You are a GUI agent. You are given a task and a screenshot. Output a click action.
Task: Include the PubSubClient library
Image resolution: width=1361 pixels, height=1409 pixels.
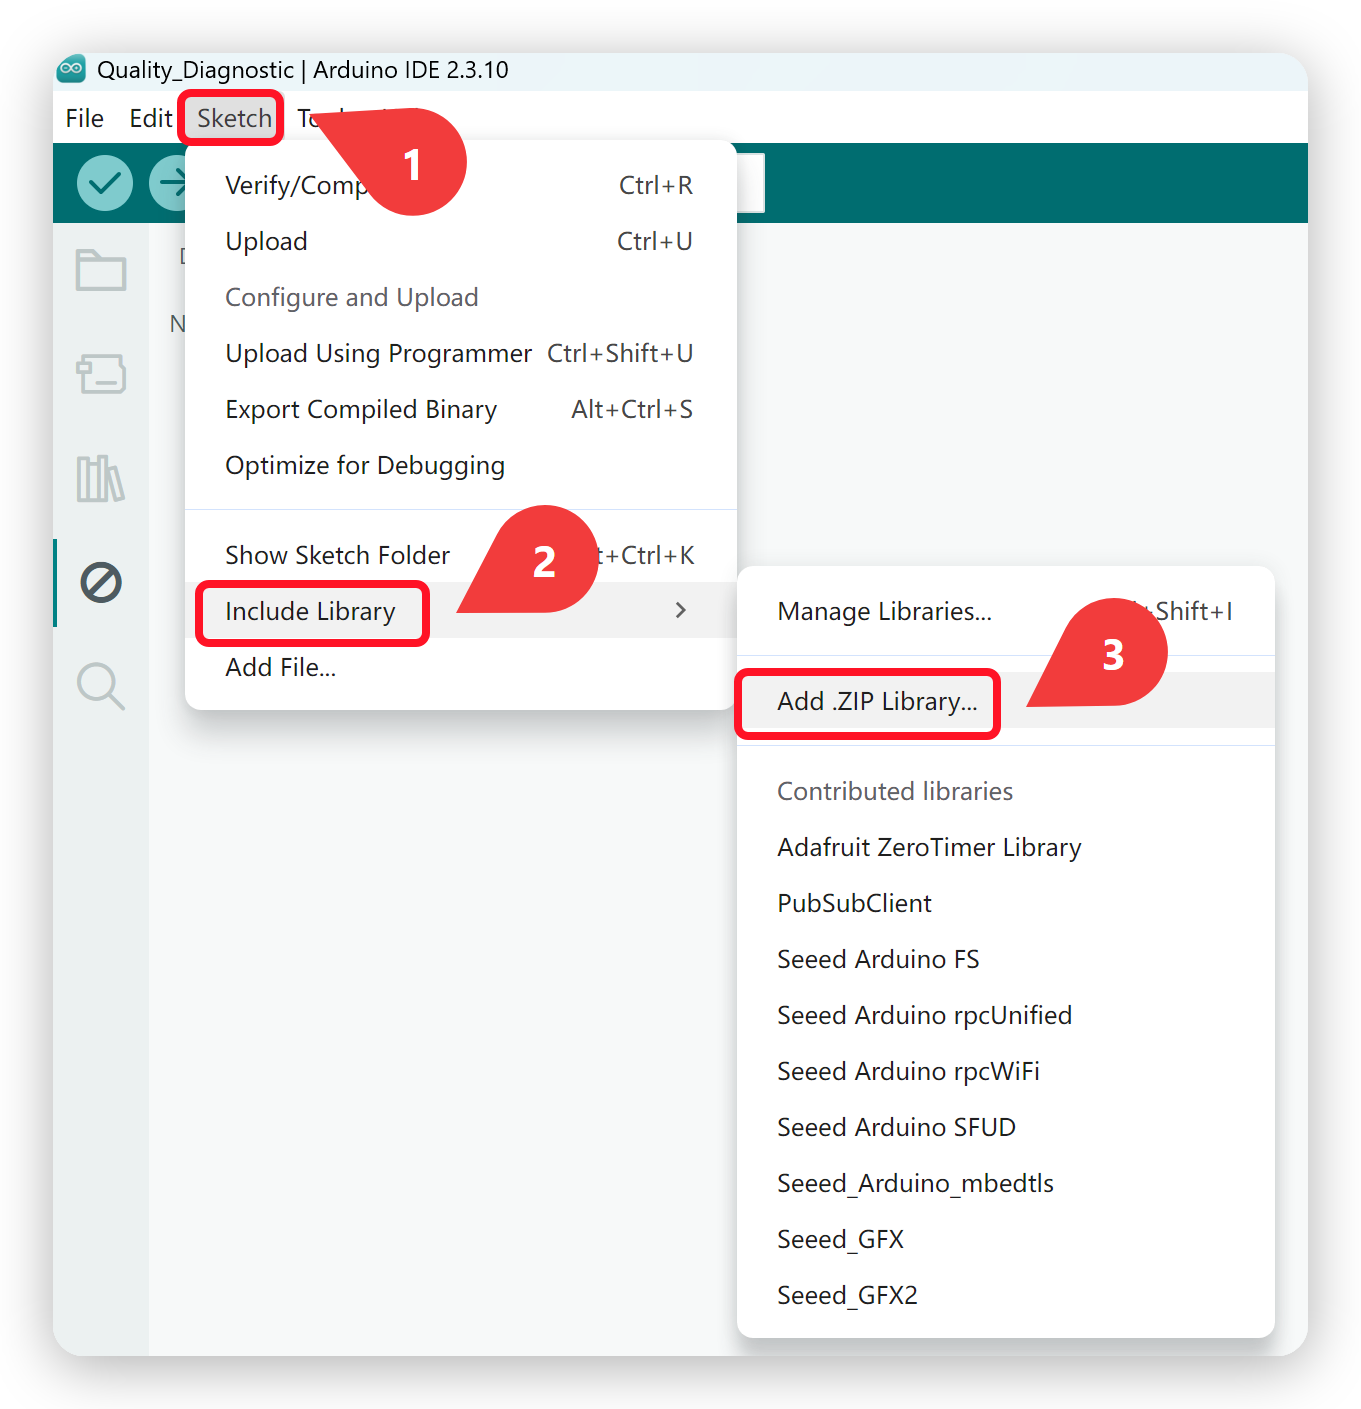tap(1006, 903)
